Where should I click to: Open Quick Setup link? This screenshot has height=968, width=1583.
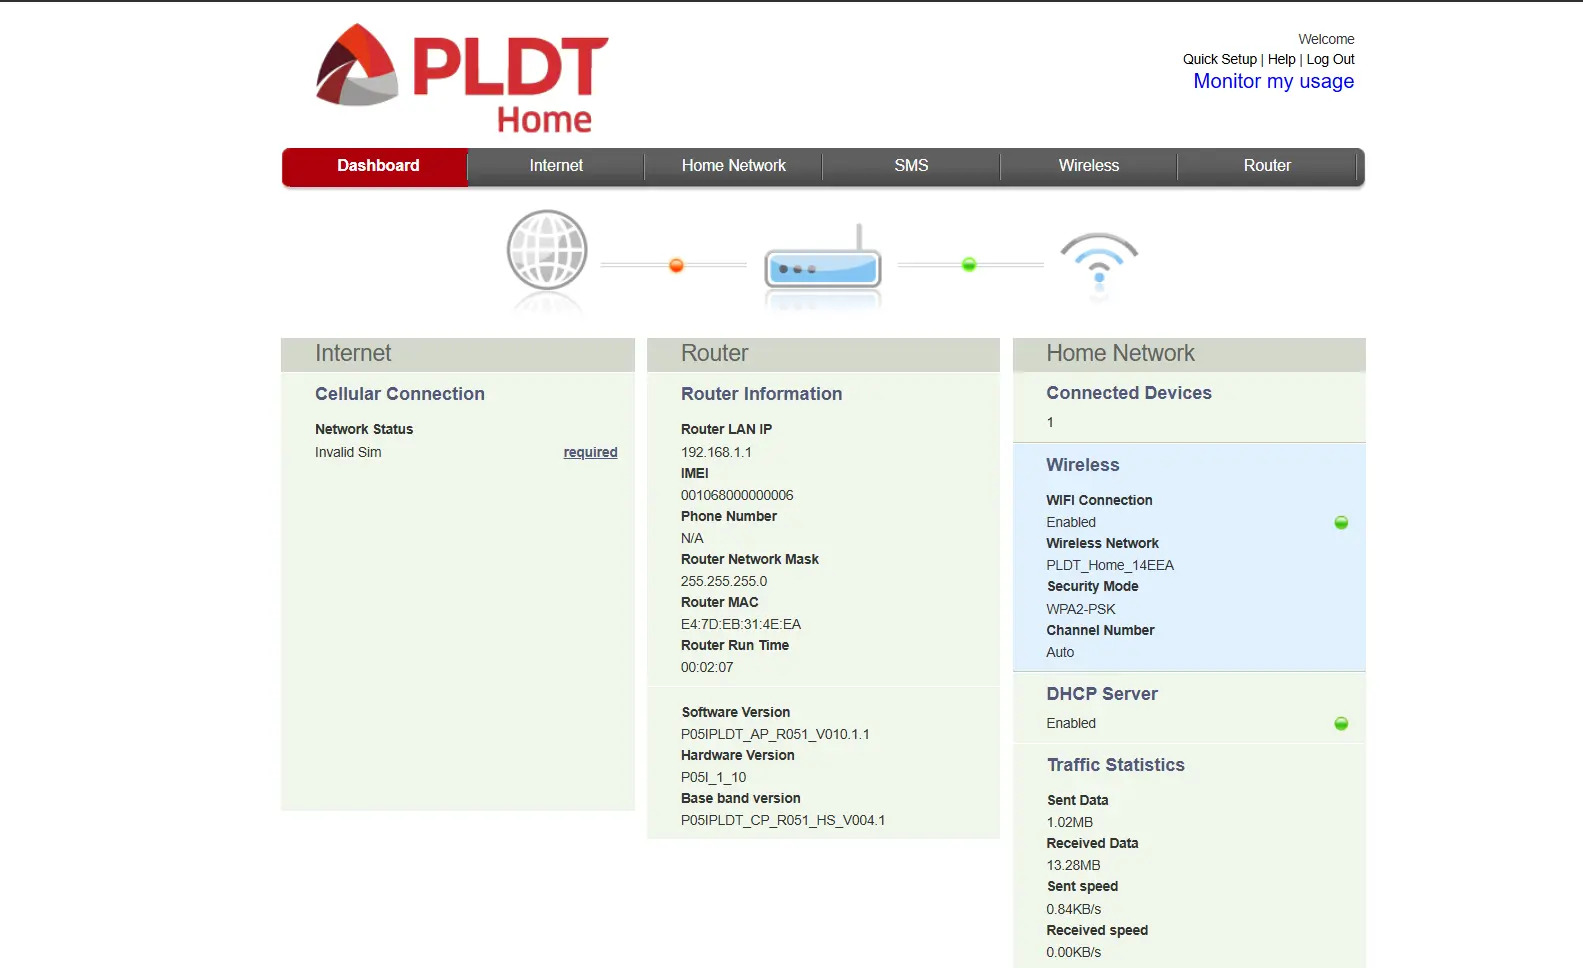[1220, 59]
